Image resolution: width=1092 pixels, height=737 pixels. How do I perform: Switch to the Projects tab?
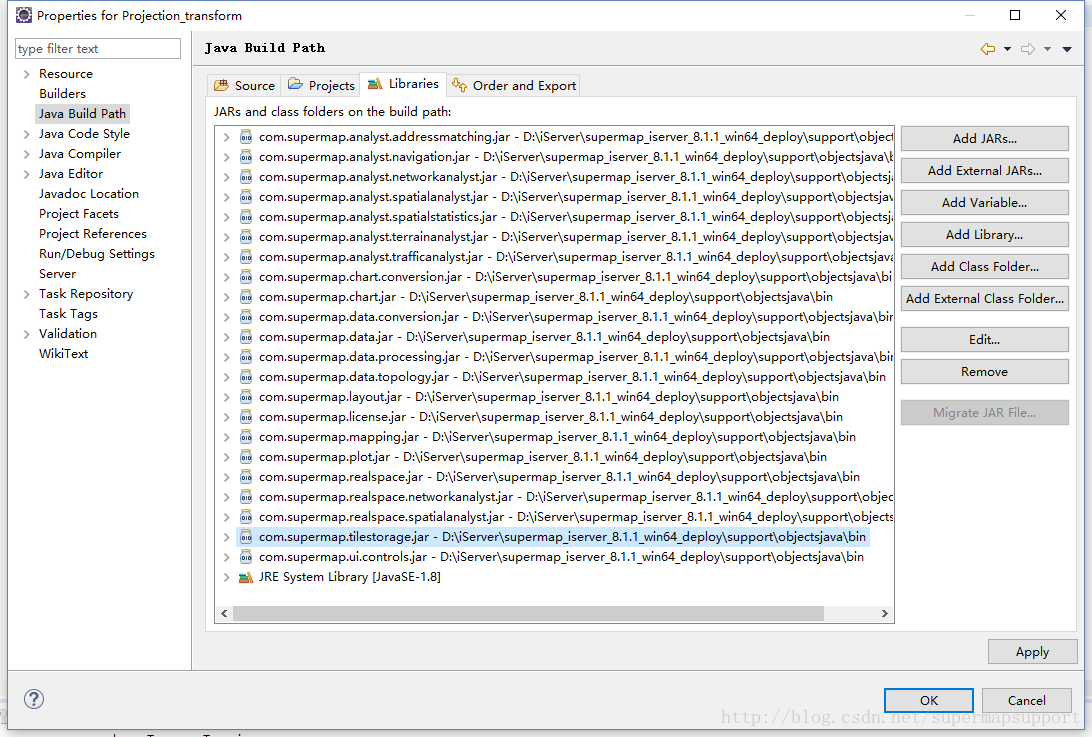[321, 85]
